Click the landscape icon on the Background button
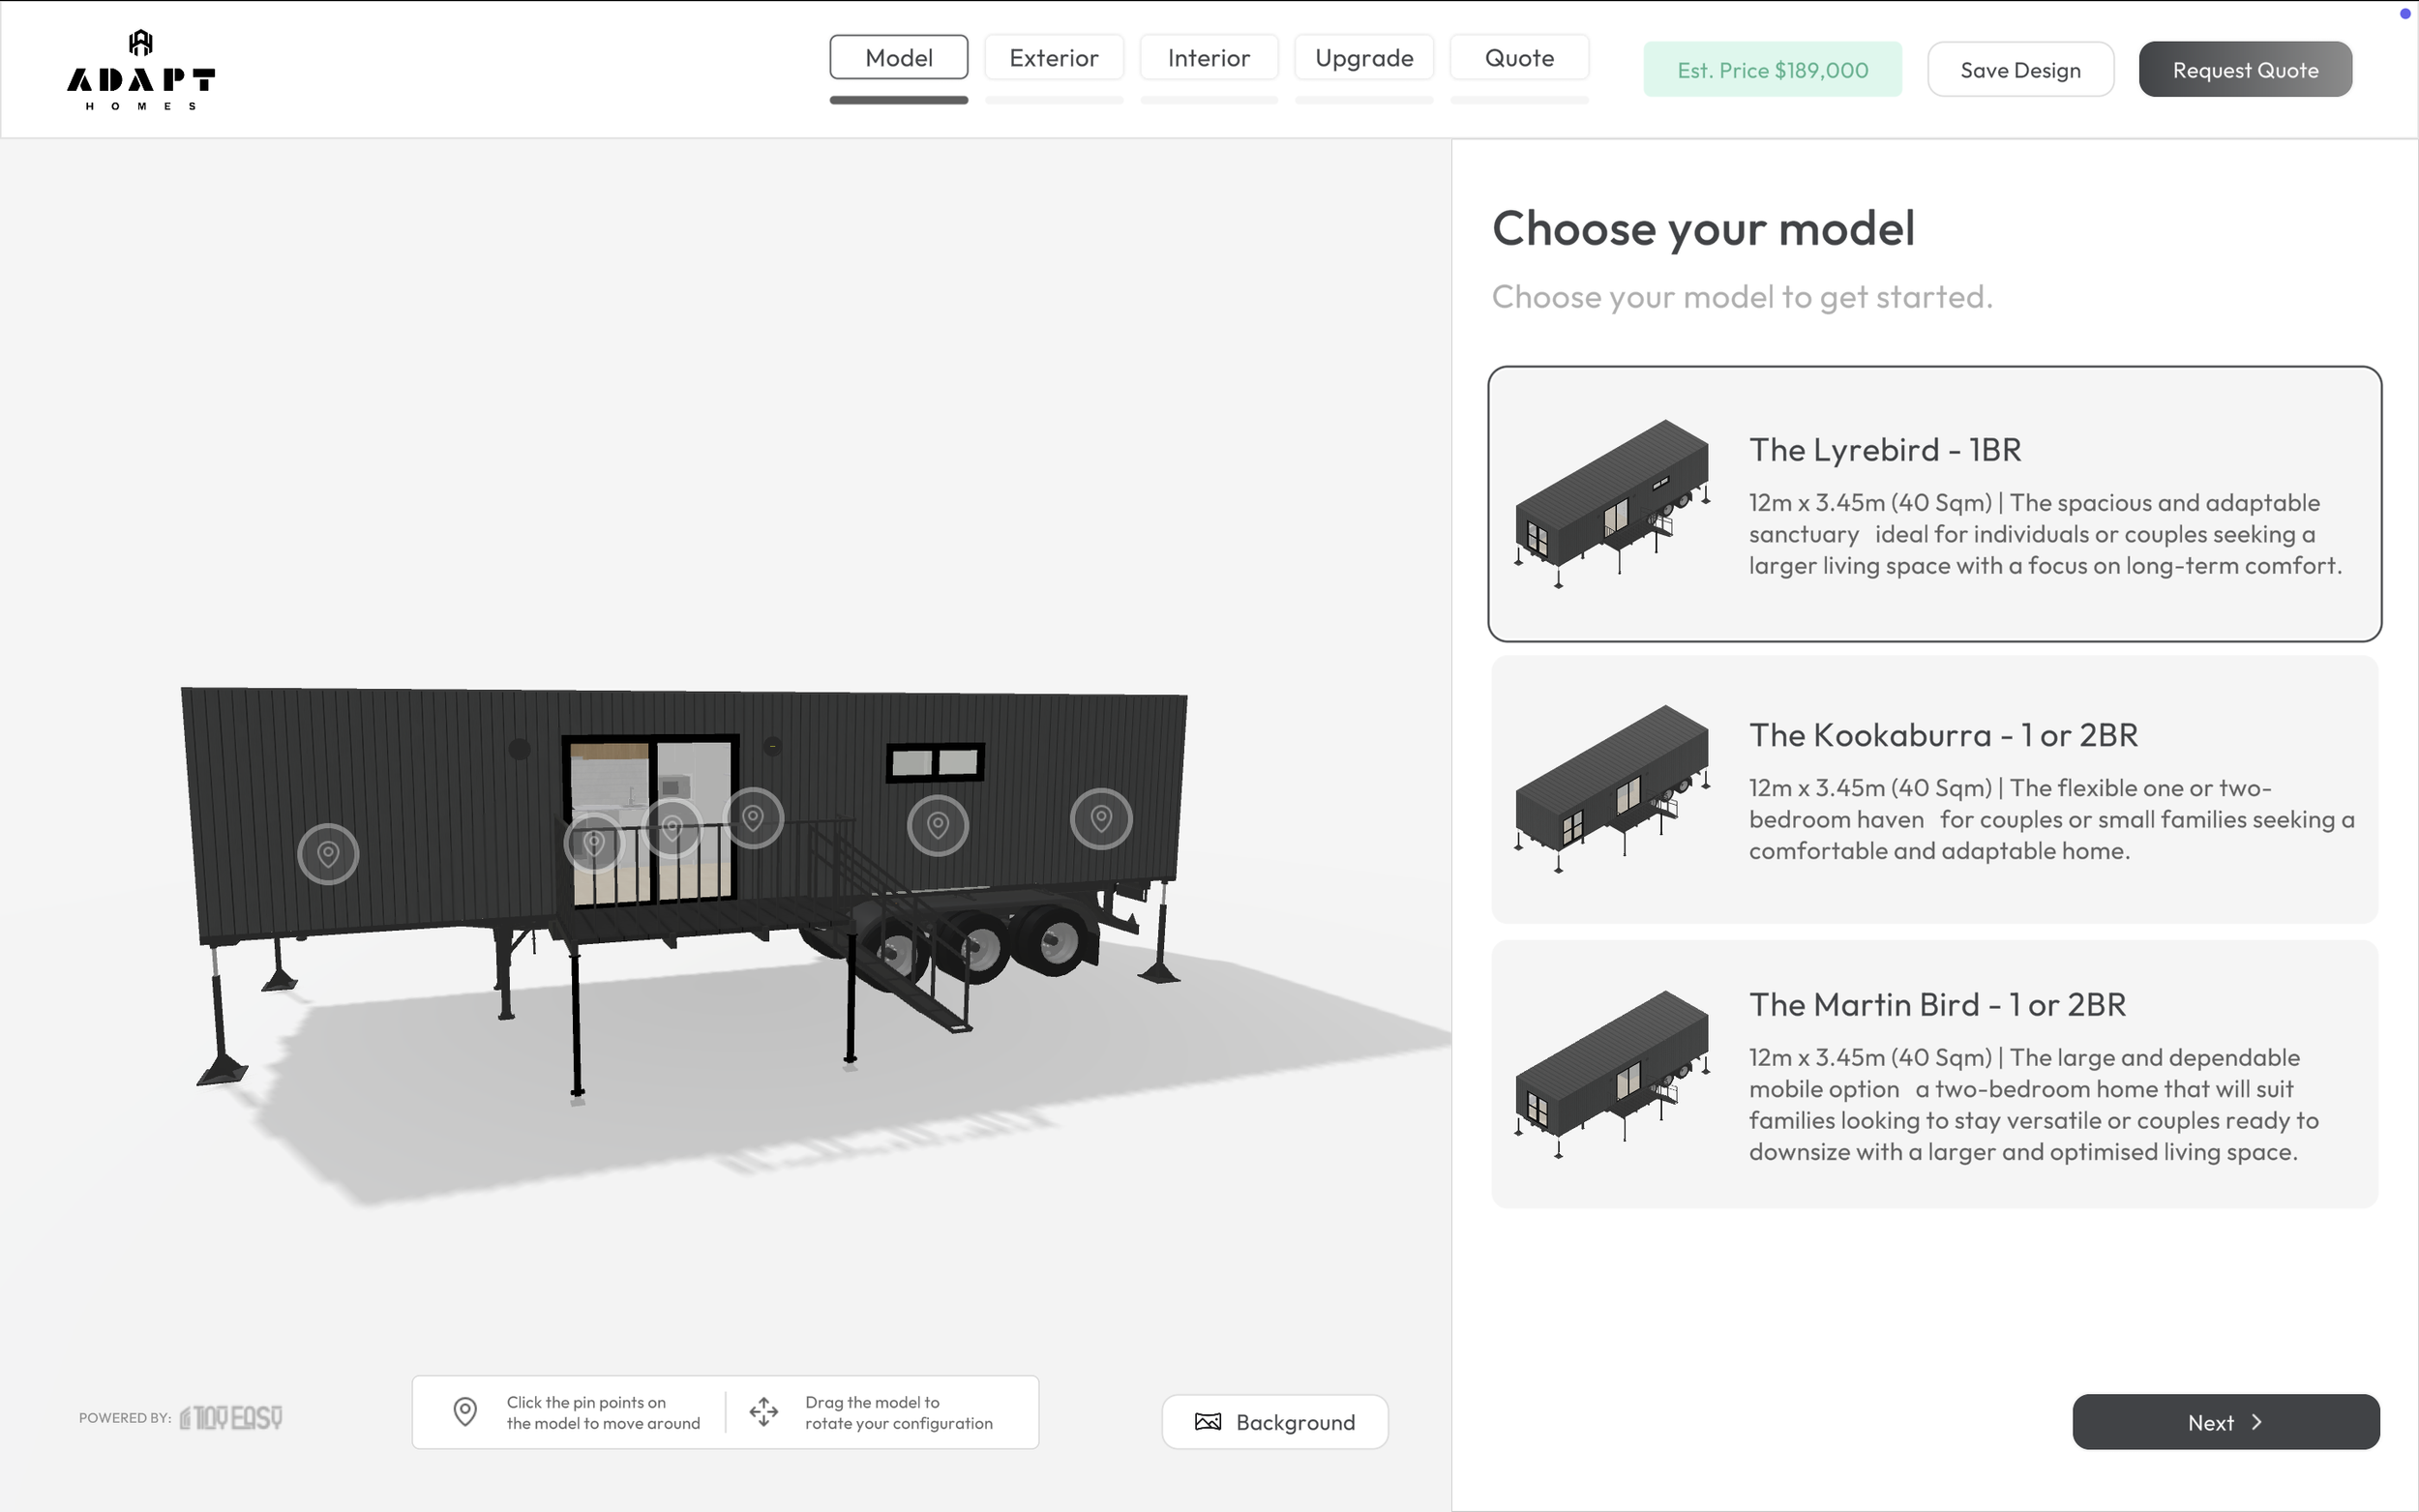 1207,1421
